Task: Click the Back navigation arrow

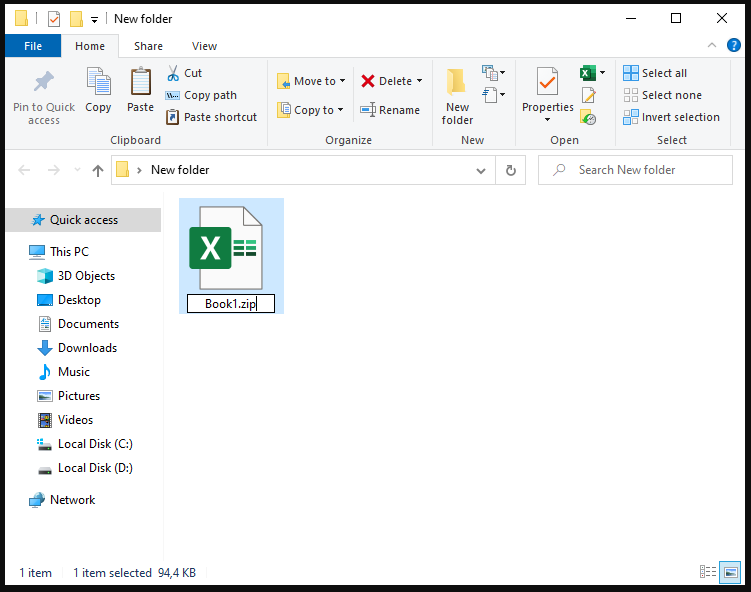Action: coord(24,170)
